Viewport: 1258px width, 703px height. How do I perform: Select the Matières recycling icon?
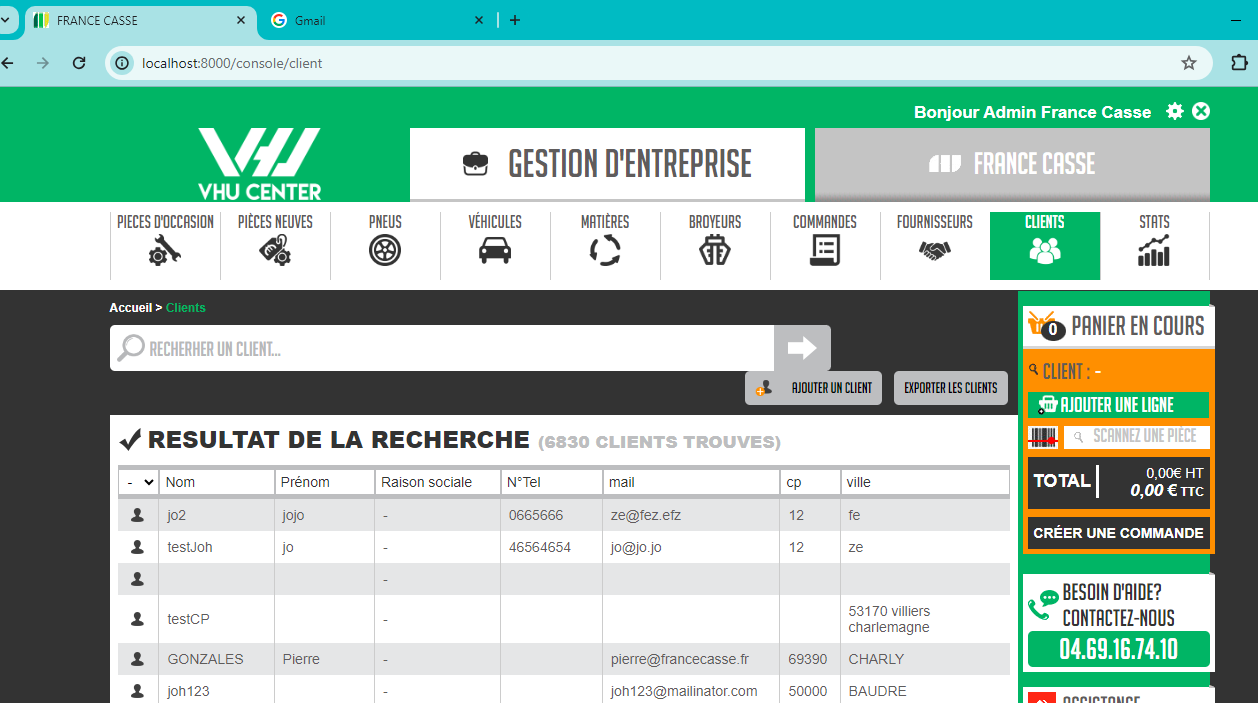(x=605, y=250)
